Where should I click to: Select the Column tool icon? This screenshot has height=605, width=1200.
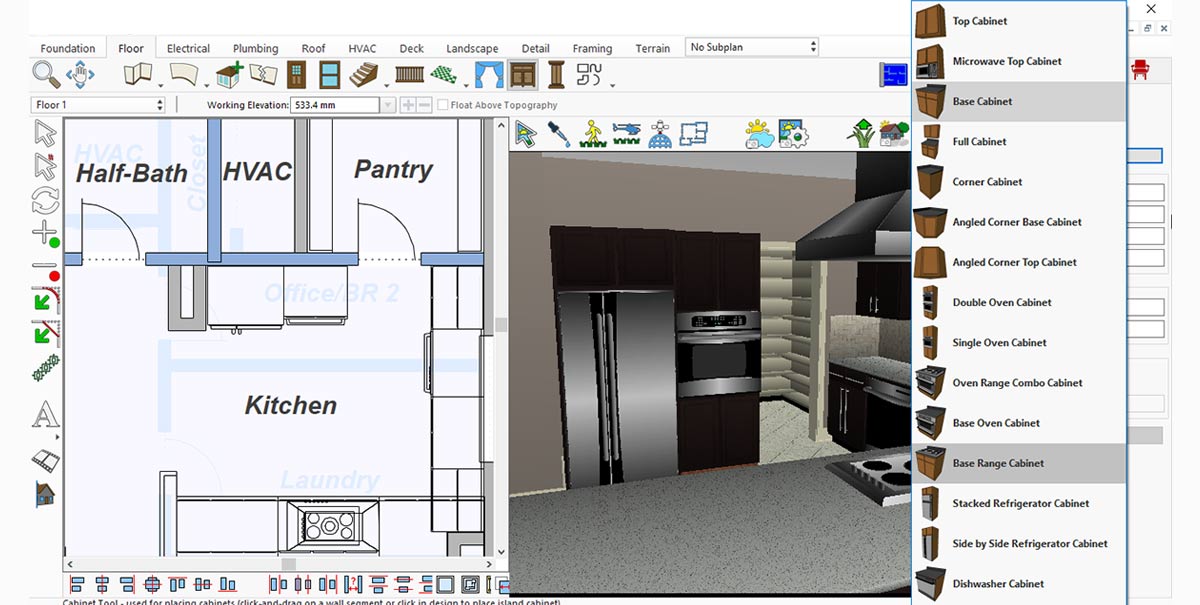(x=556, y=75)
